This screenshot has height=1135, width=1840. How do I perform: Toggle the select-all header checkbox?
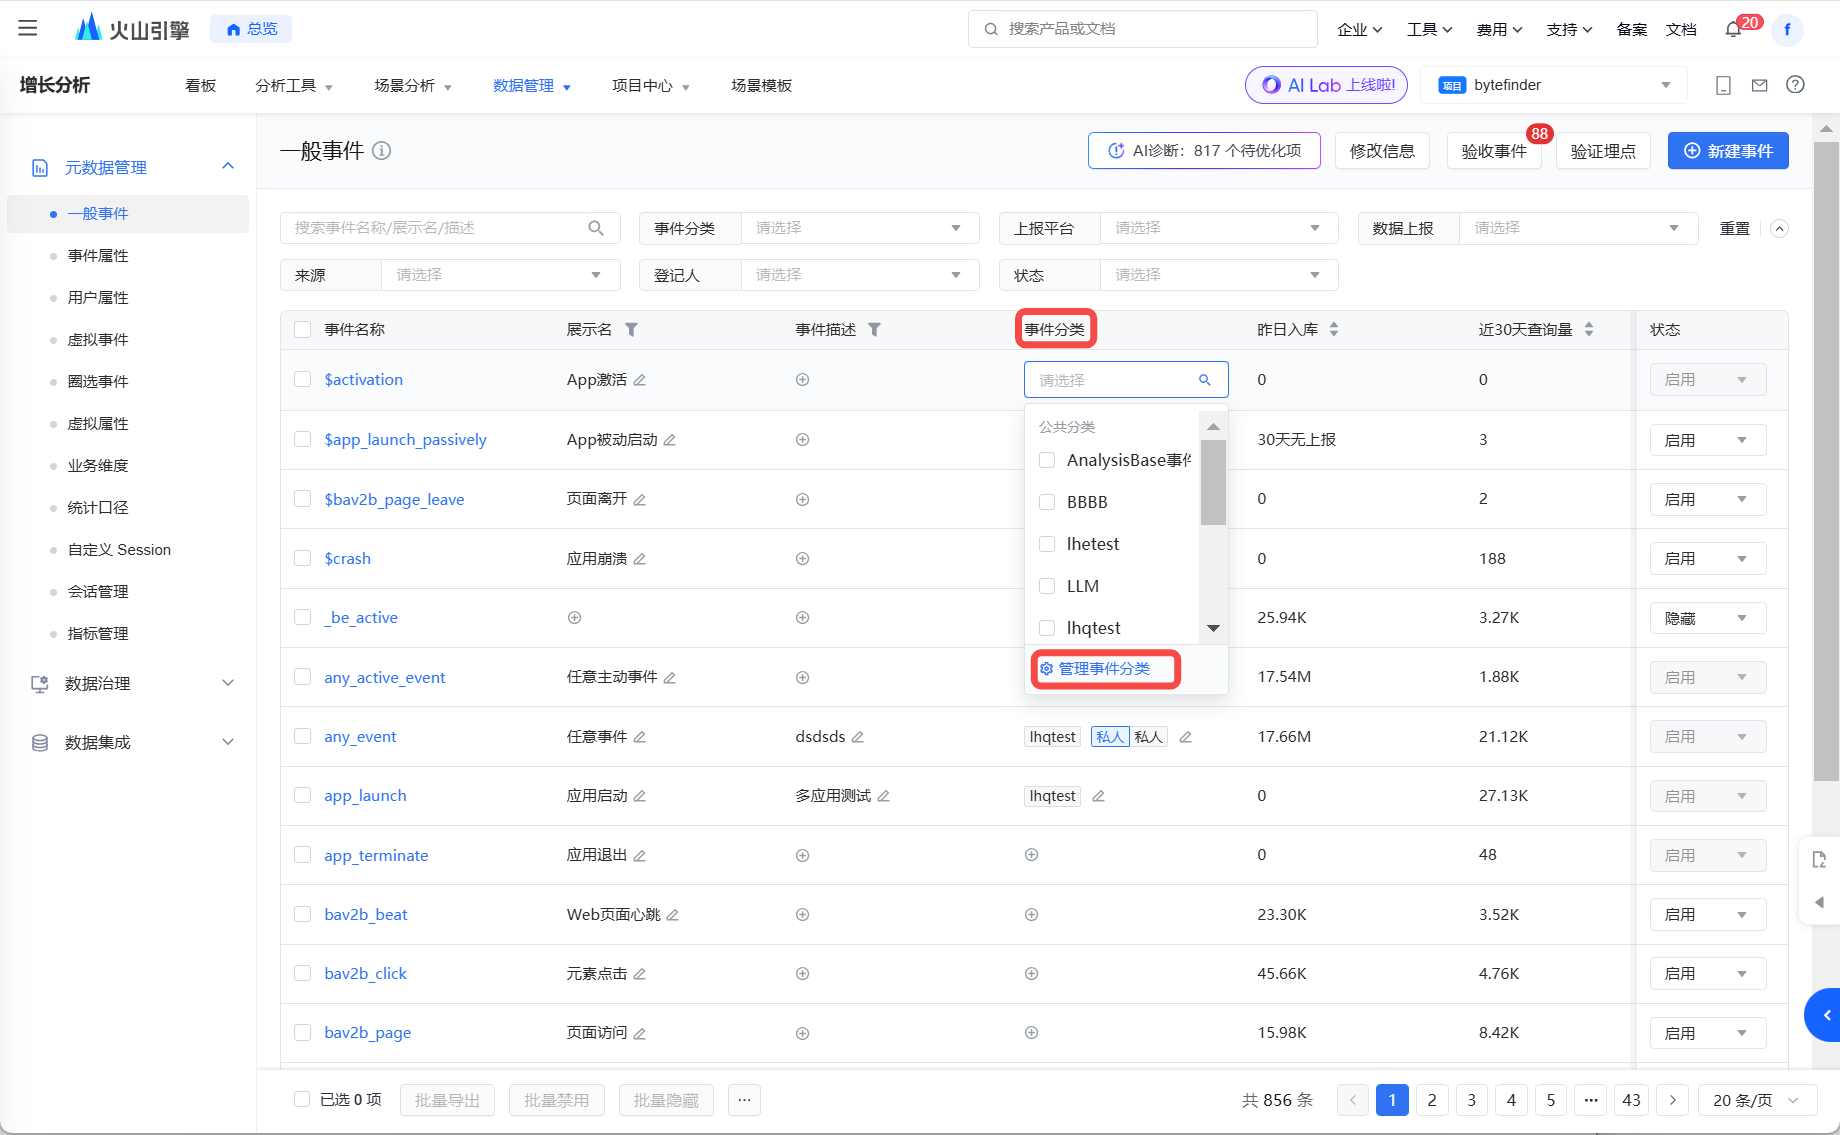[x=302, y=330]
